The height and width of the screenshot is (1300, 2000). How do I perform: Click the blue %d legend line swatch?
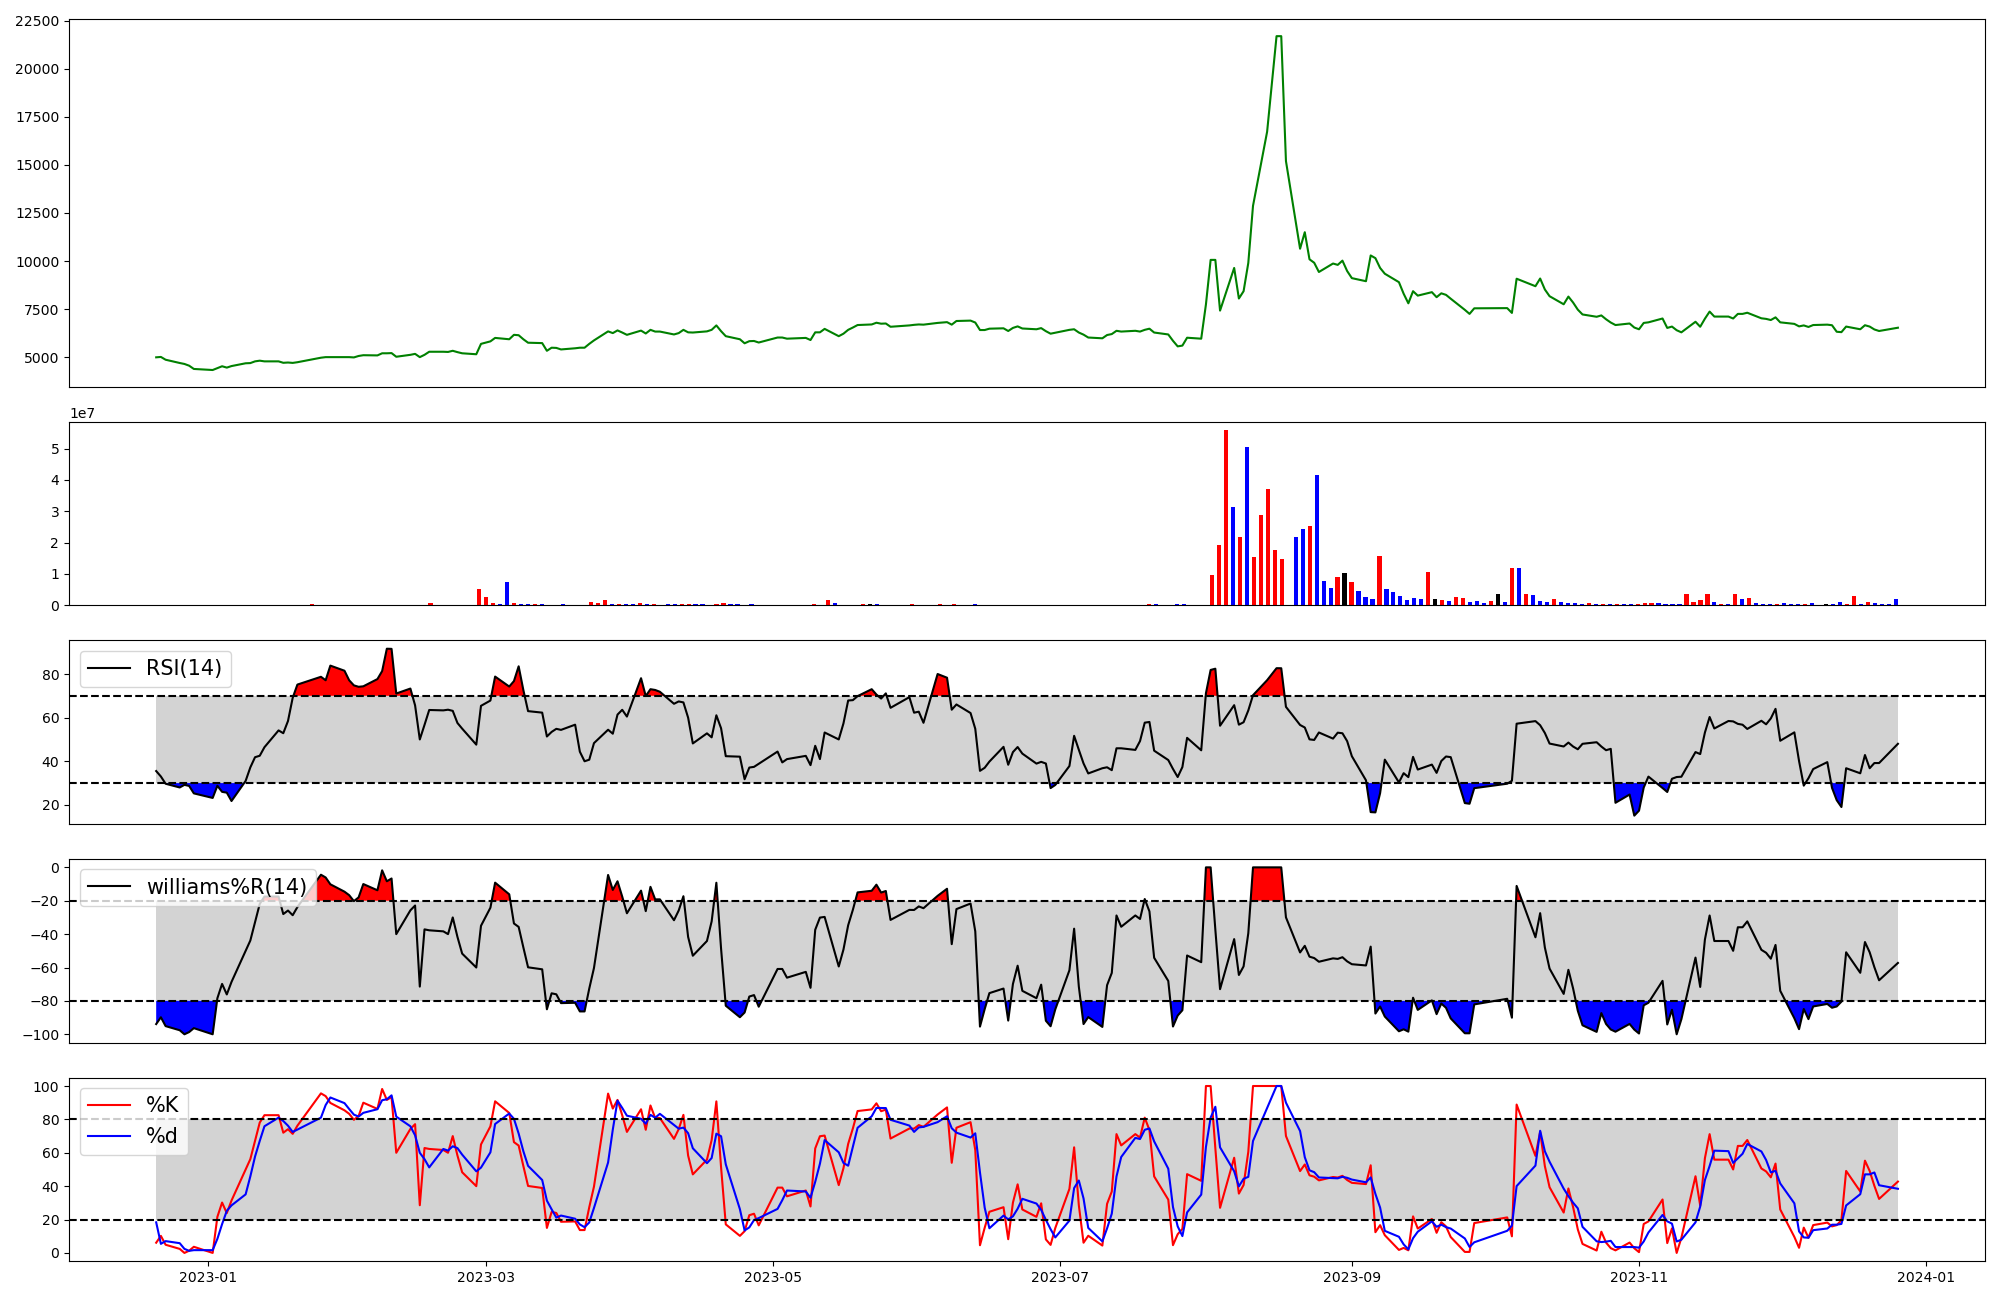point(109,1136)
